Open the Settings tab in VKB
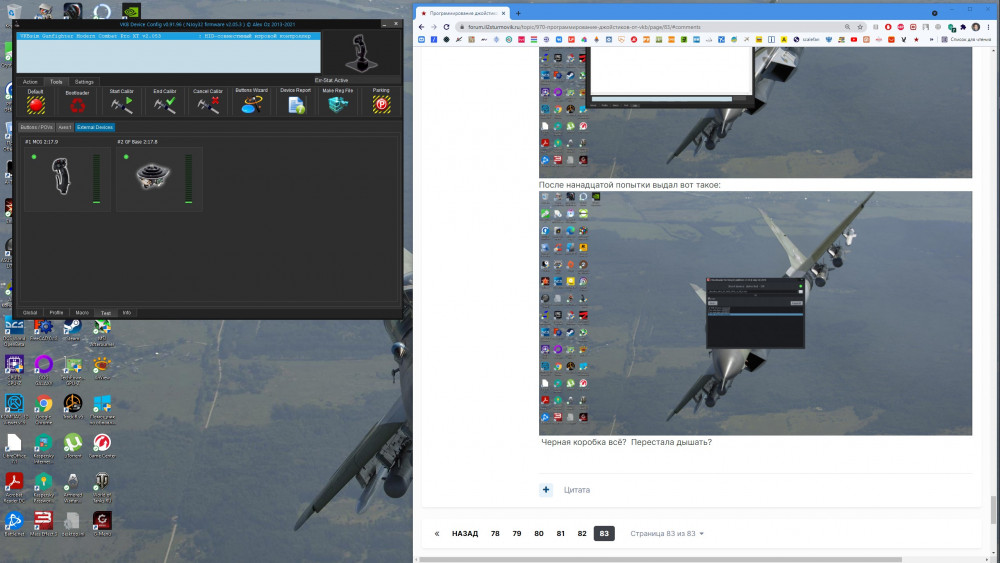 84,82
